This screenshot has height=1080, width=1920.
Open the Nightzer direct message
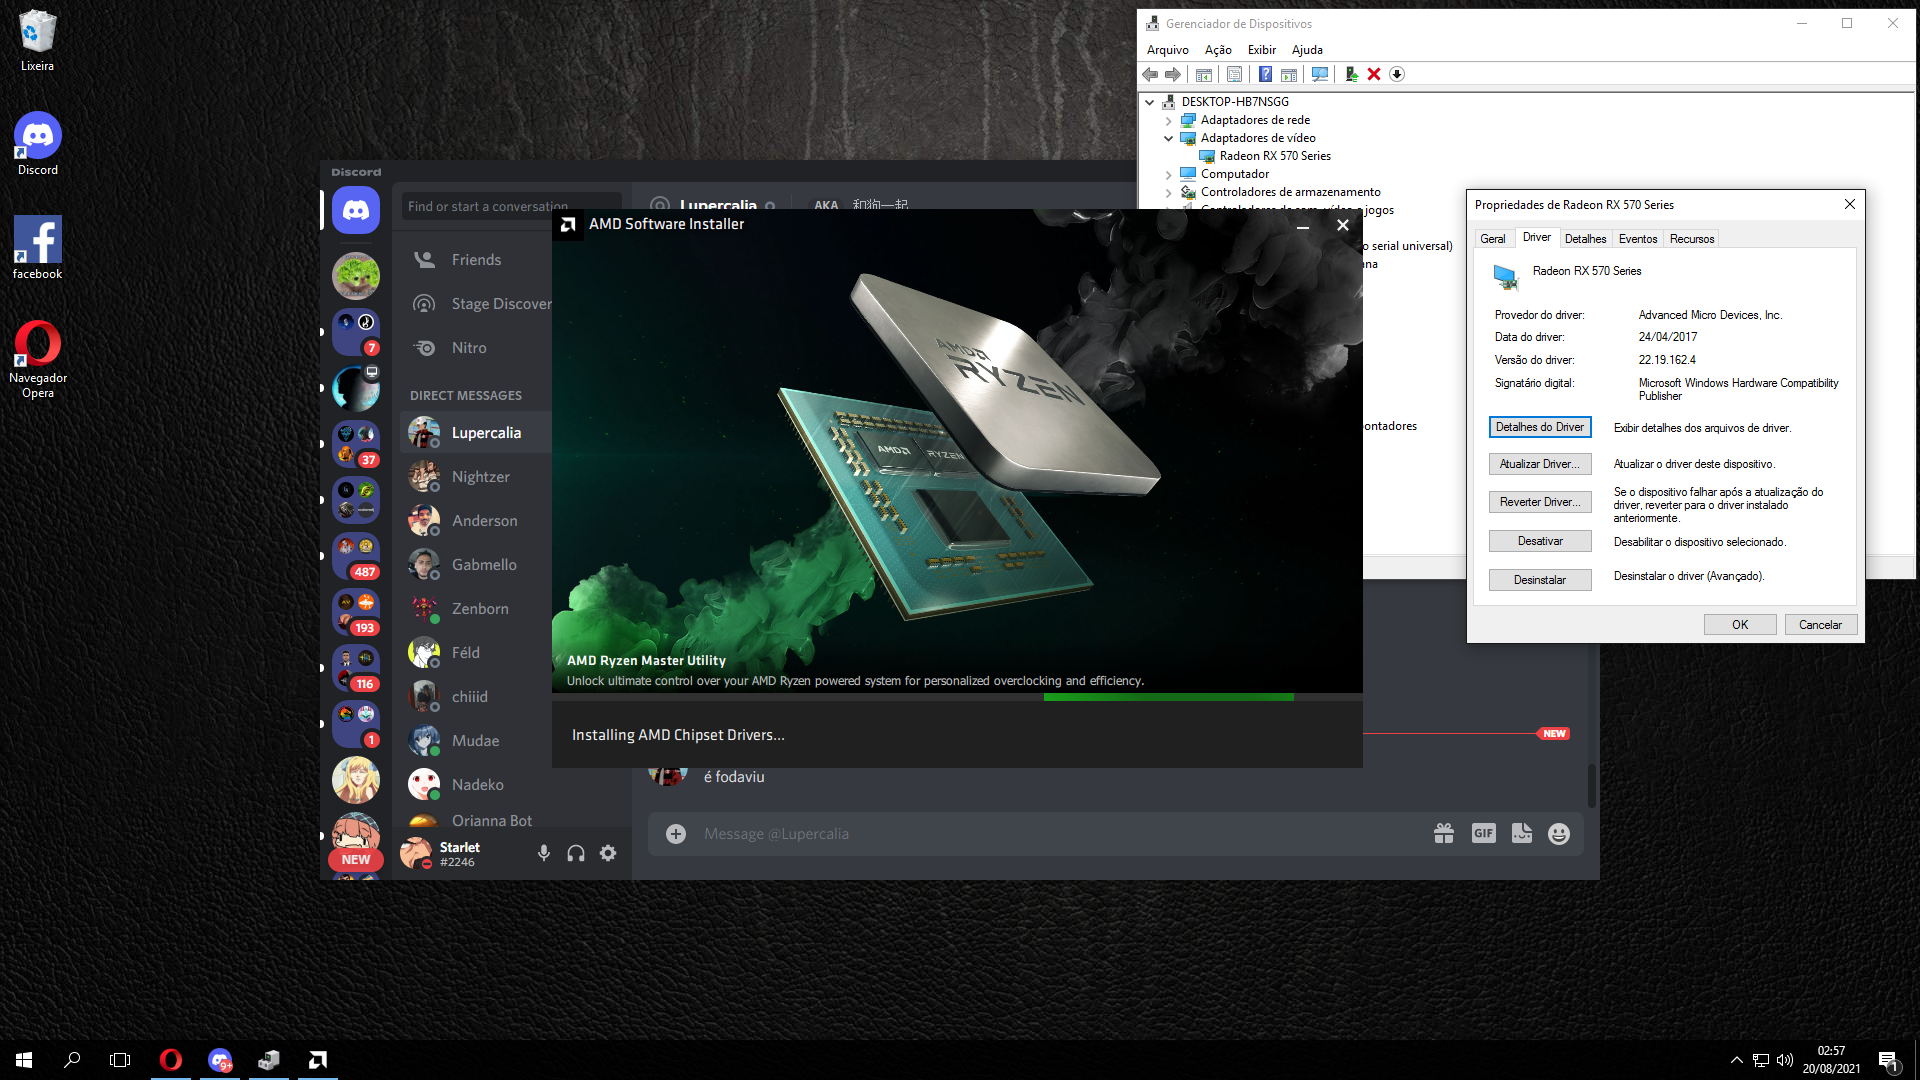pyautogui.click(x=476, y=477)
